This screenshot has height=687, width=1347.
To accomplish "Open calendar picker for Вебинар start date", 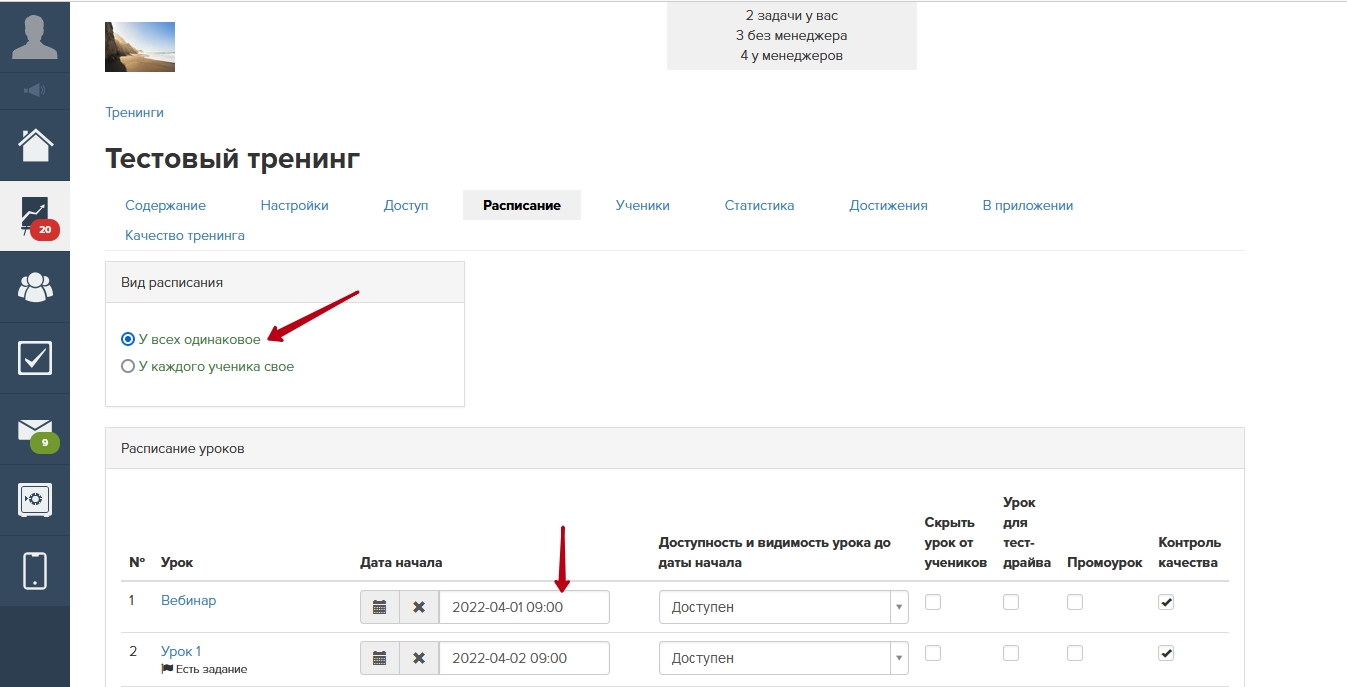I will (x=379, y=607).
